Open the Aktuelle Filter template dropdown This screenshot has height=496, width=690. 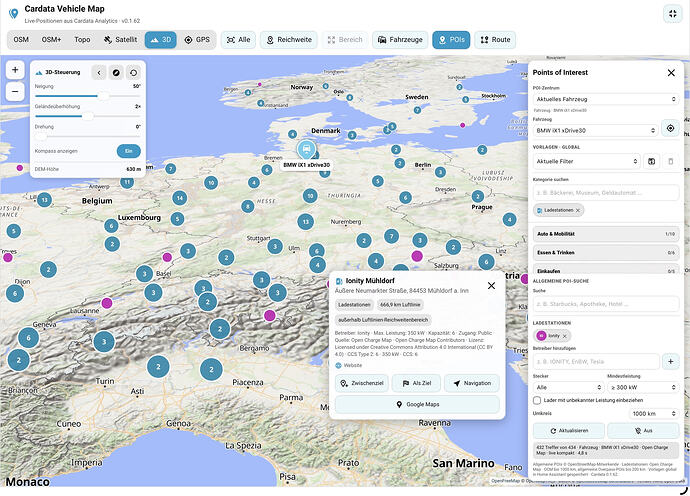[587, 162]
